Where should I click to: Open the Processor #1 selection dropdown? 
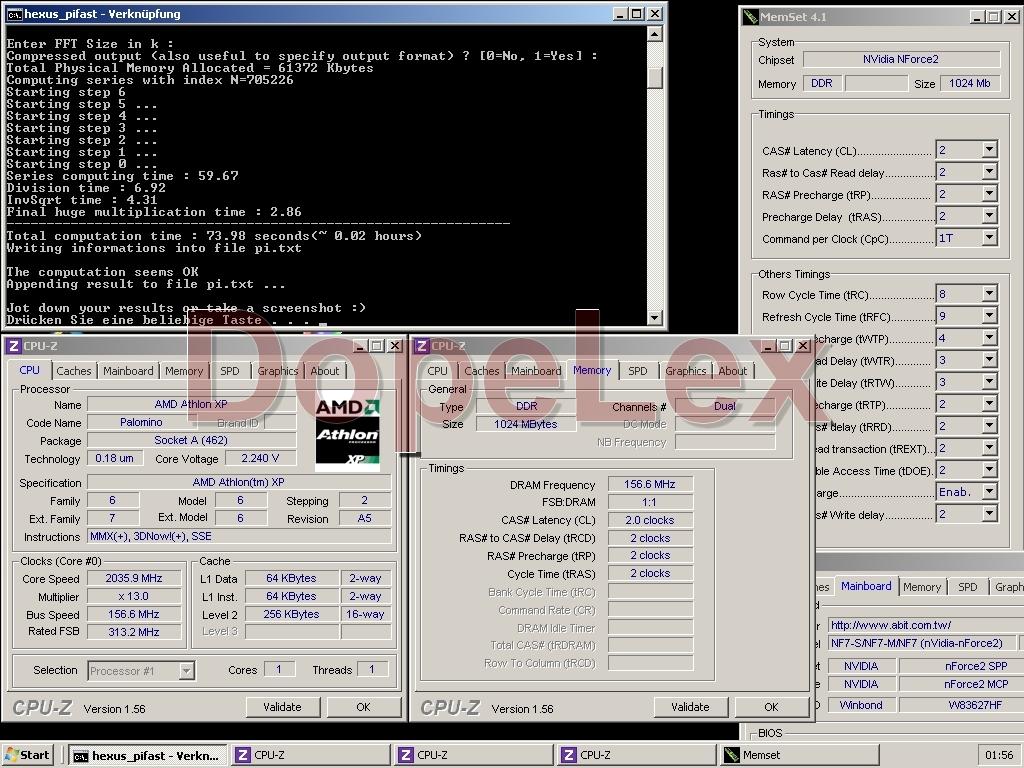187,671
